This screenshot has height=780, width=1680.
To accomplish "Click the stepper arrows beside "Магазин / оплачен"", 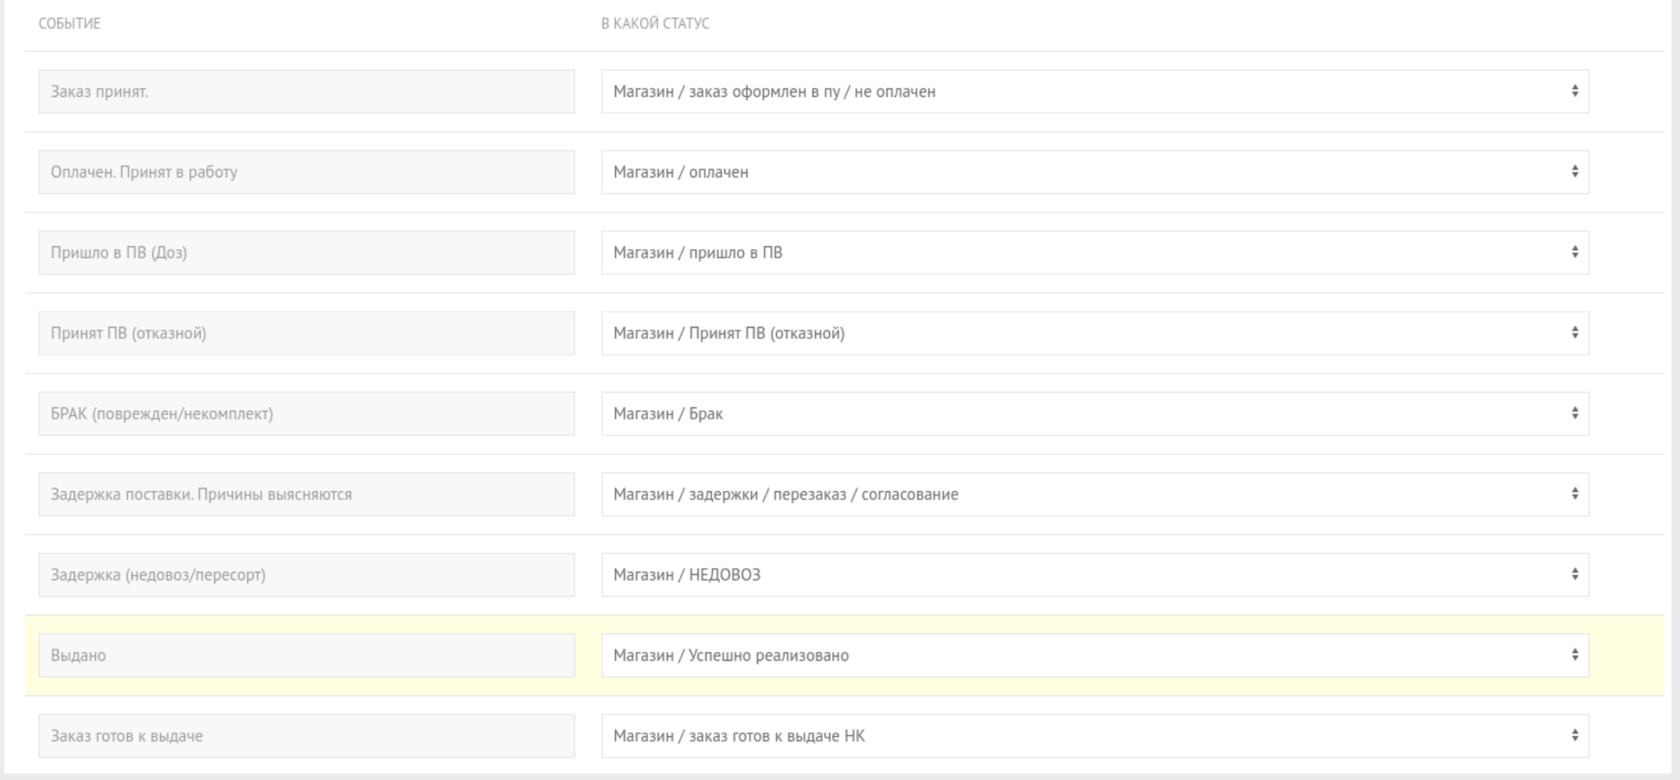I will [1576, 171].
